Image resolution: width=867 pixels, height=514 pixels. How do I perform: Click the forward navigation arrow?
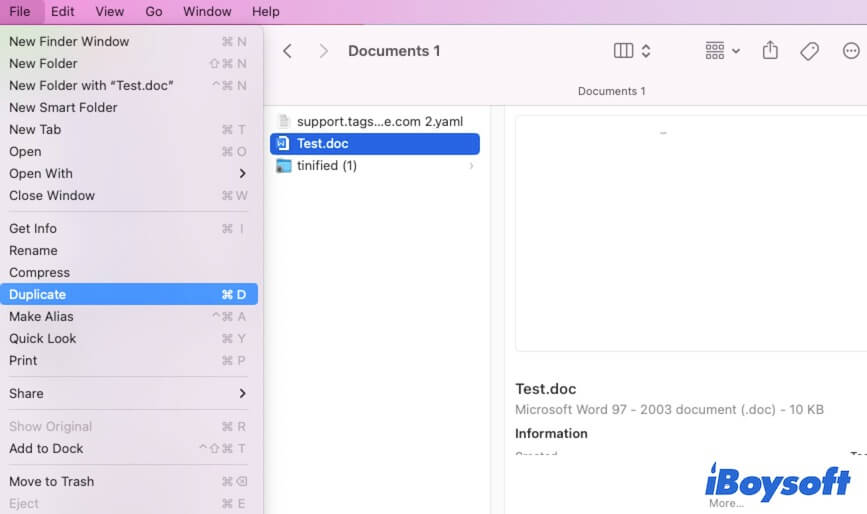click(x=323, y=51)
